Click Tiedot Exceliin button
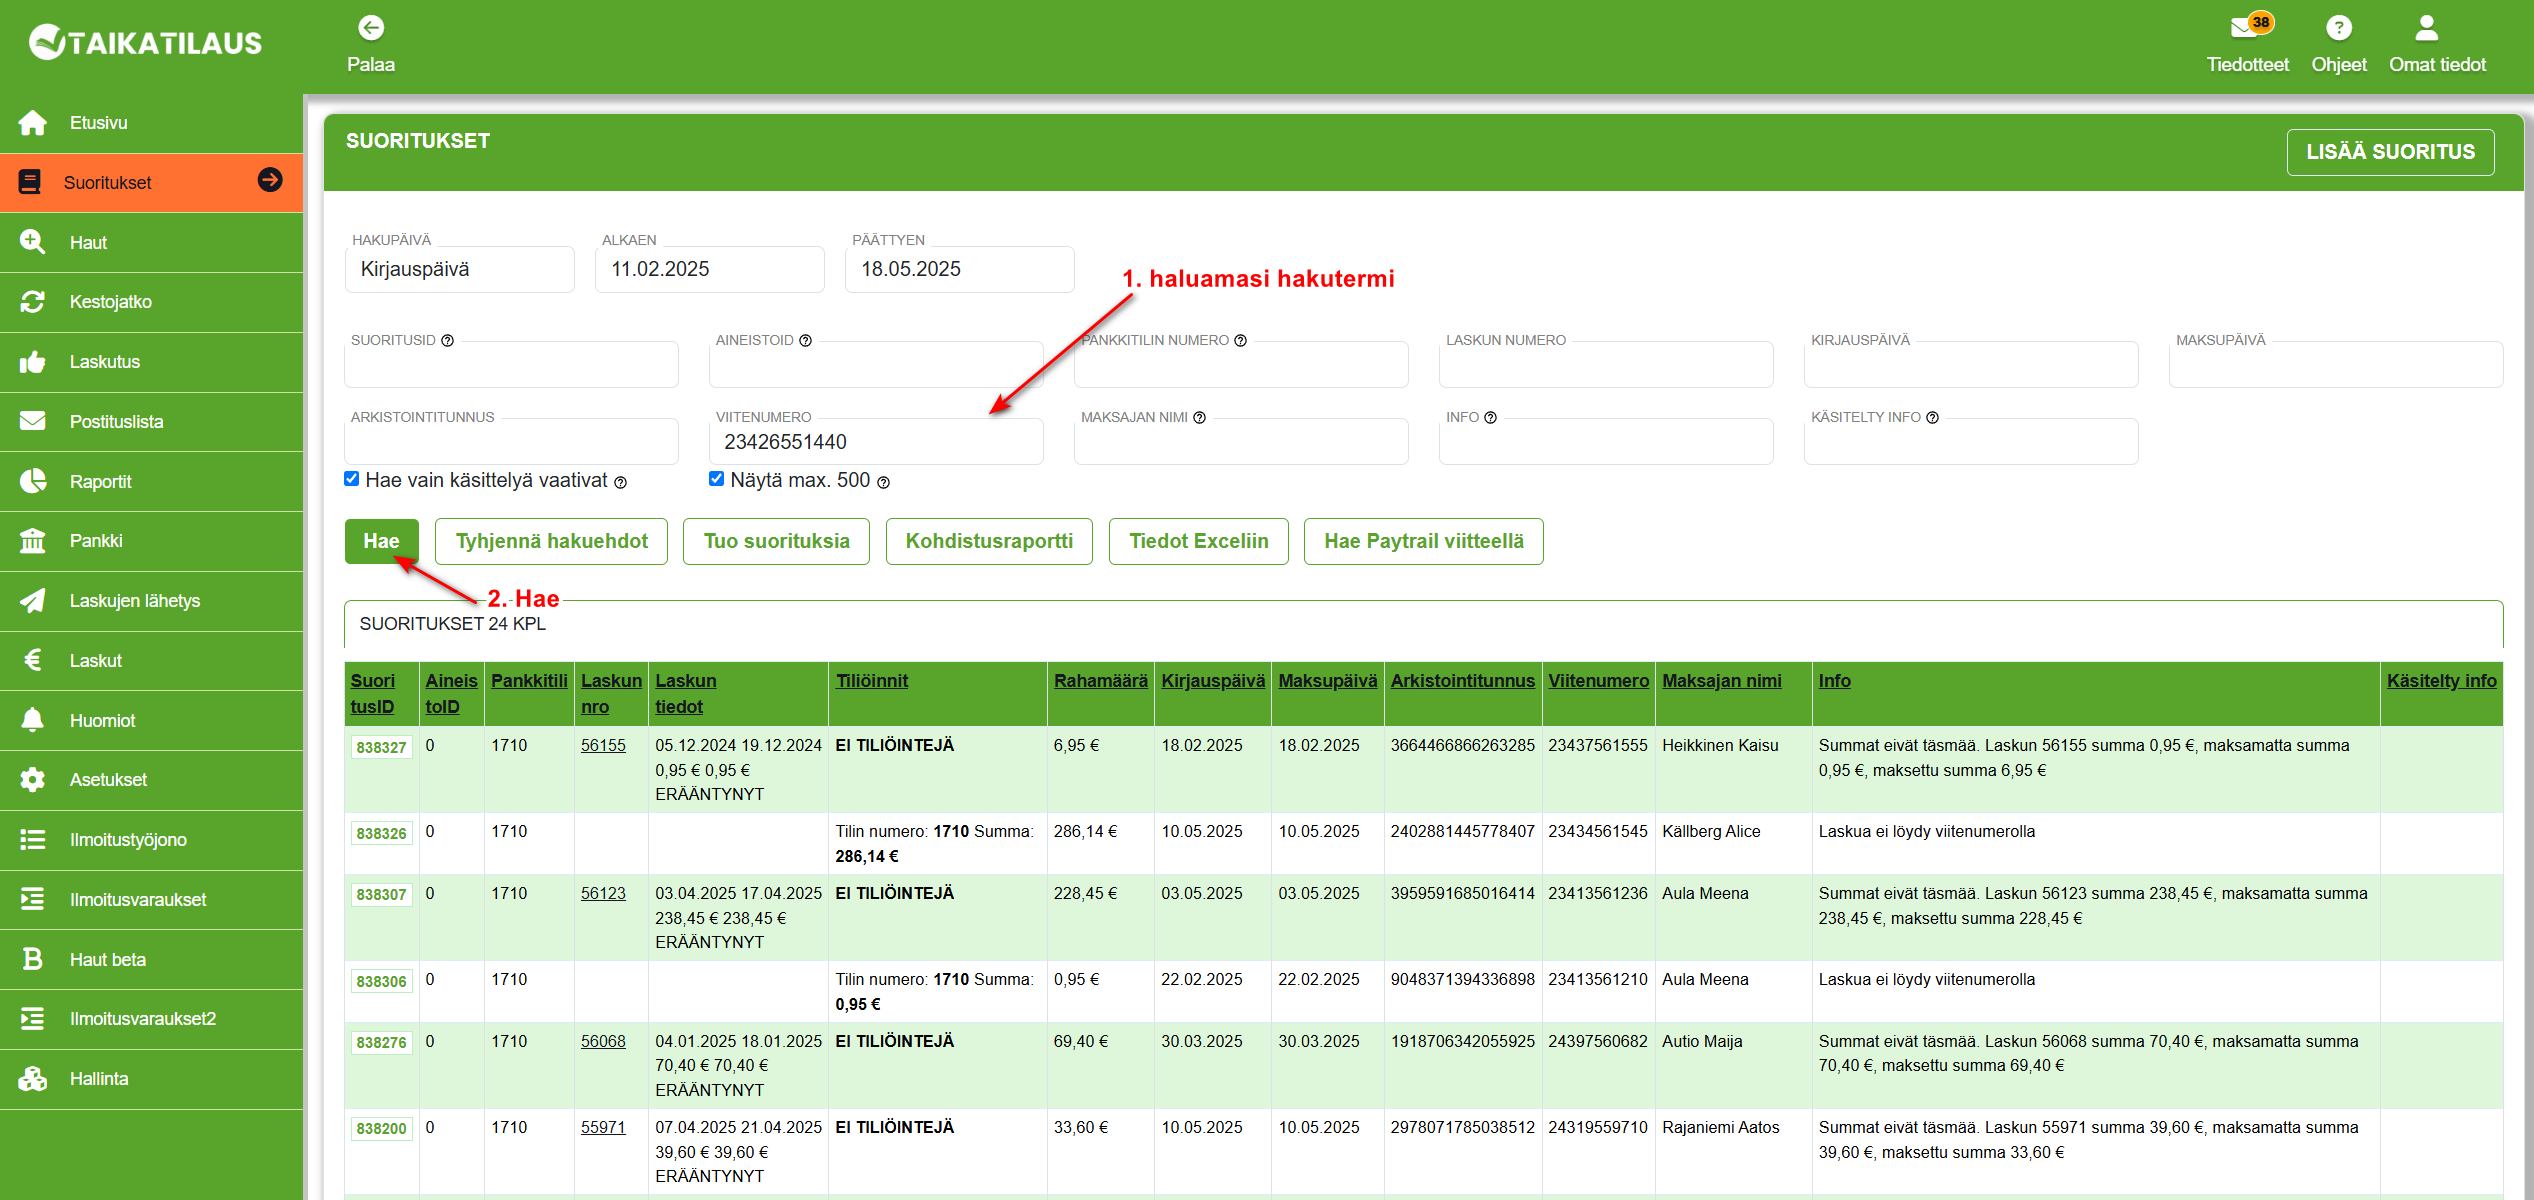The height and width of the screenshot is (1200, 2534). pyautogui.click(x=1199, y=541)
